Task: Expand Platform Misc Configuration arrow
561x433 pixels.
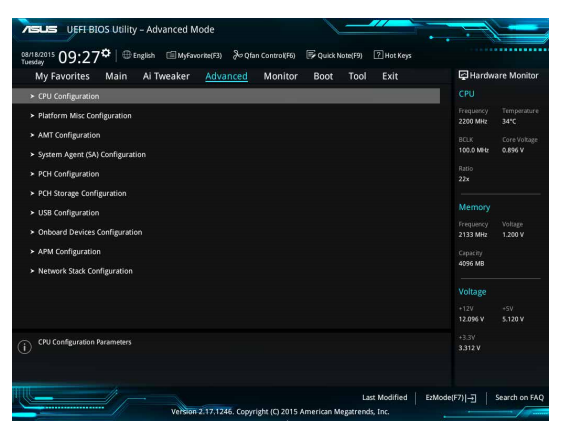Action: click(32, 116)
